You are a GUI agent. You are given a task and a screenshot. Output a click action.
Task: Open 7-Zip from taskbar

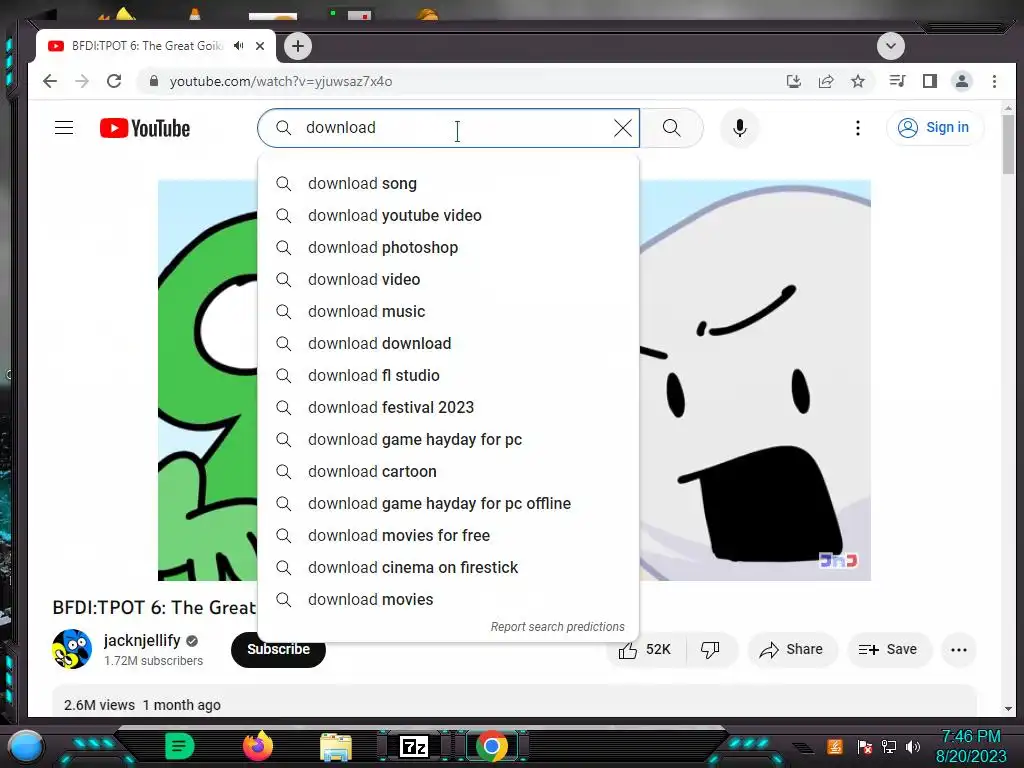[x=413, y=746]
